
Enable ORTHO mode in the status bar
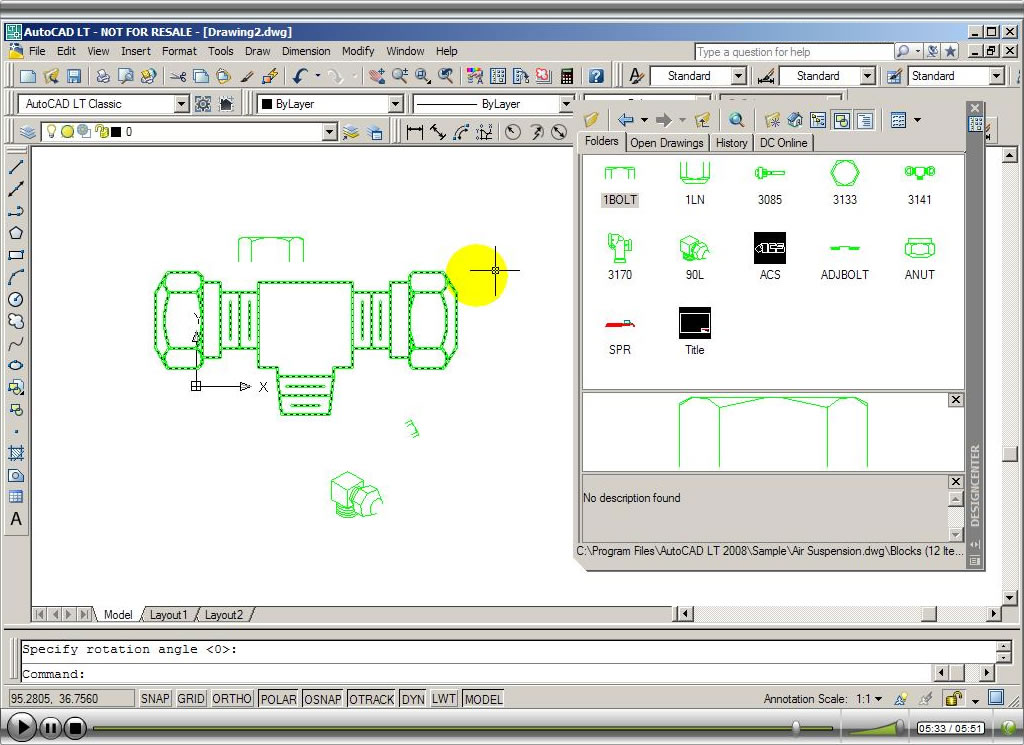(x=232, y=698)
